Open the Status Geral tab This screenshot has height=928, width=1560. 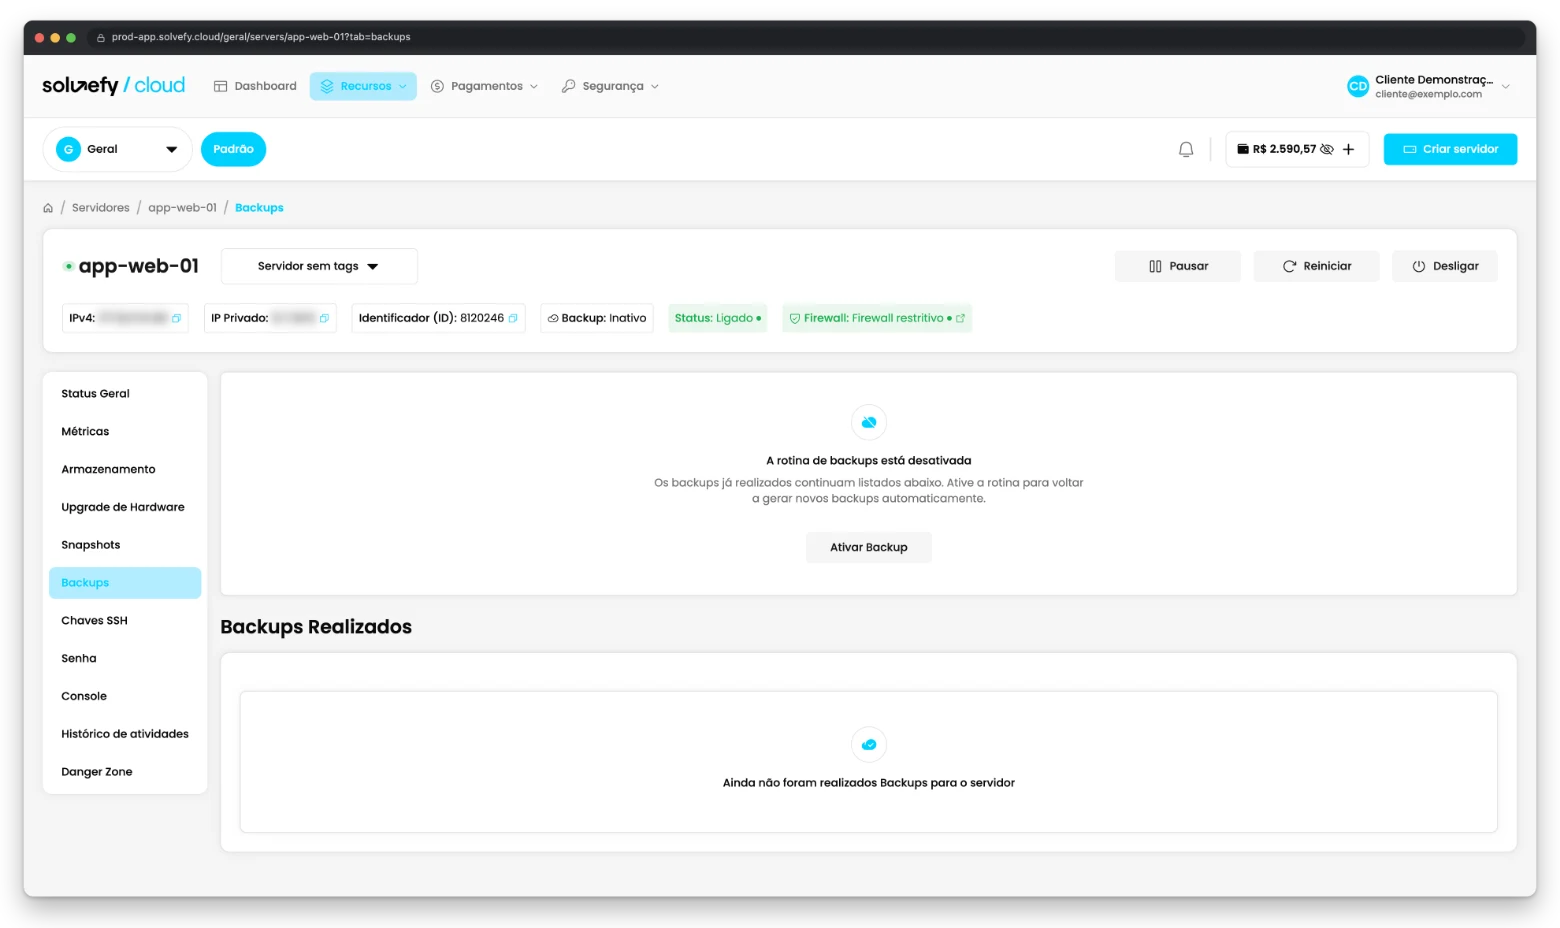point(125,394)
